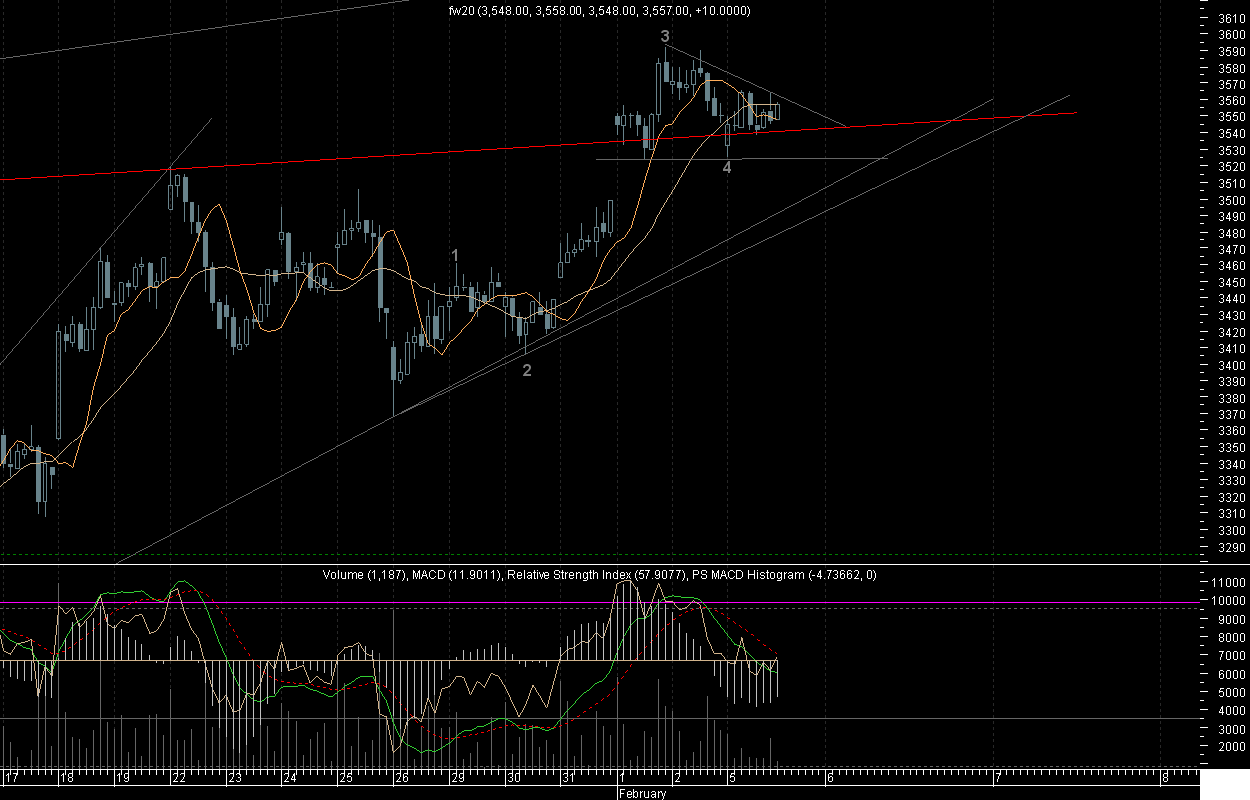Screen dimensions: 1250x800
Task: Click the 3290 price axis label
Action: click(1231, 547)
